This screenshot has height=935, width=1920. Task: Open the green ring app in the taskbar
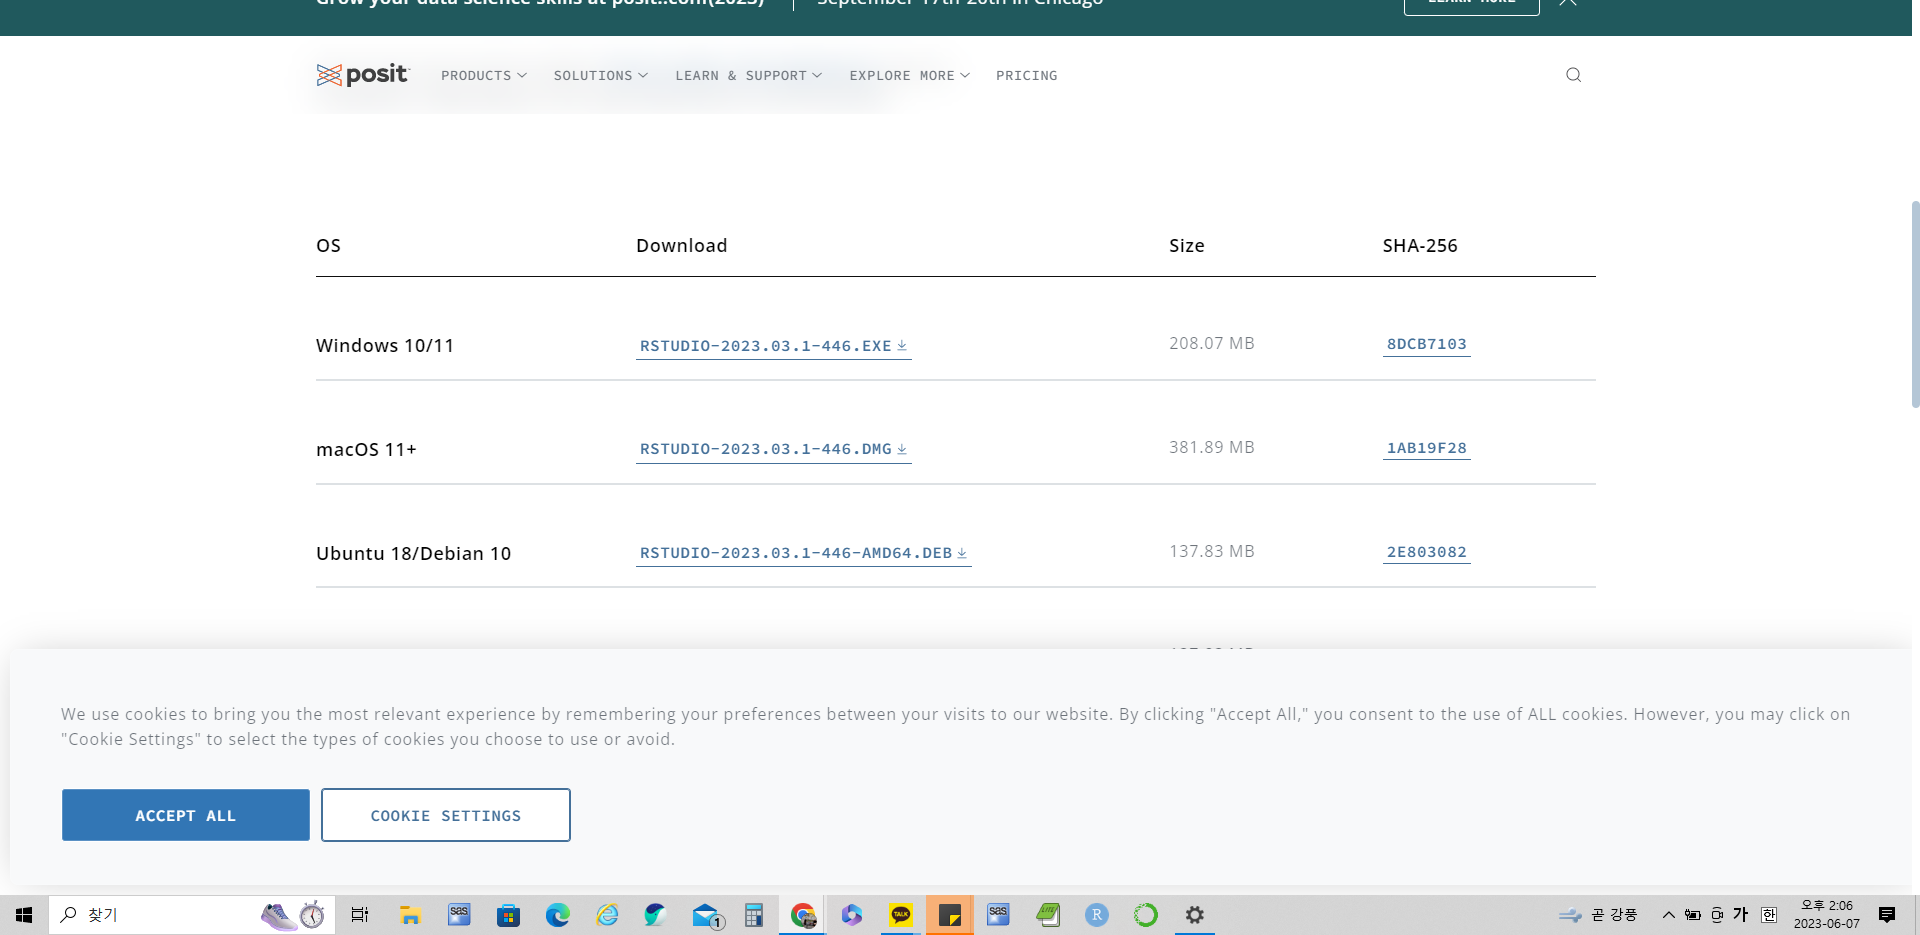click(x=1146, y=915)
